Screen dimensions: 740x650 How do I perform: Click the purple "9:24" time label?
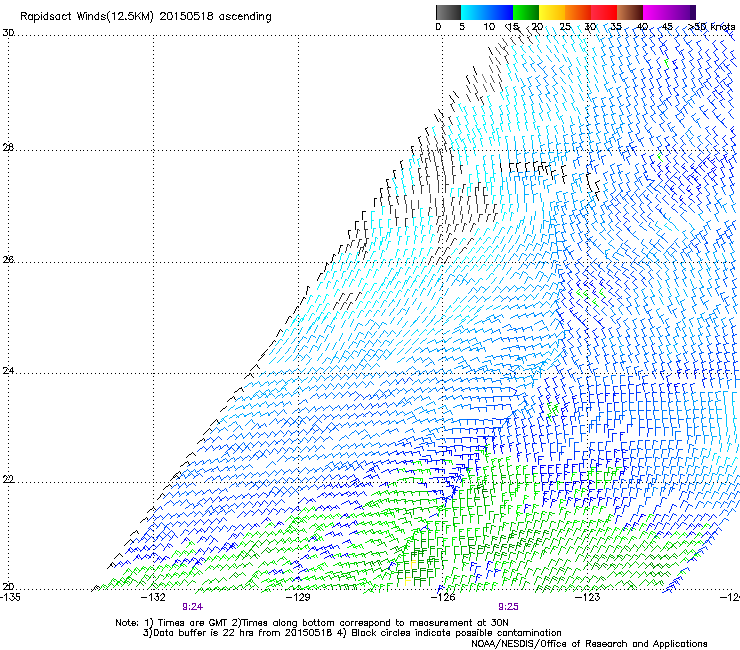pyautogui.click(x=193, y=607)
